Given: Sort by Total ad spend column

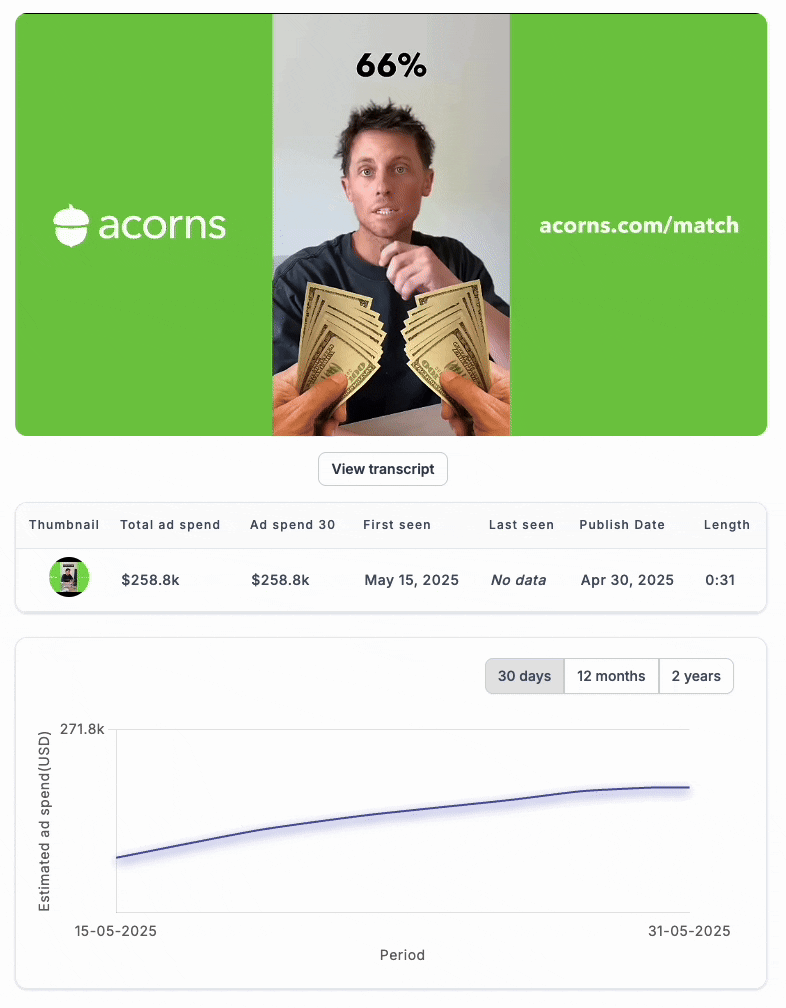Looking at the screenshot, I should coord(170,525).
